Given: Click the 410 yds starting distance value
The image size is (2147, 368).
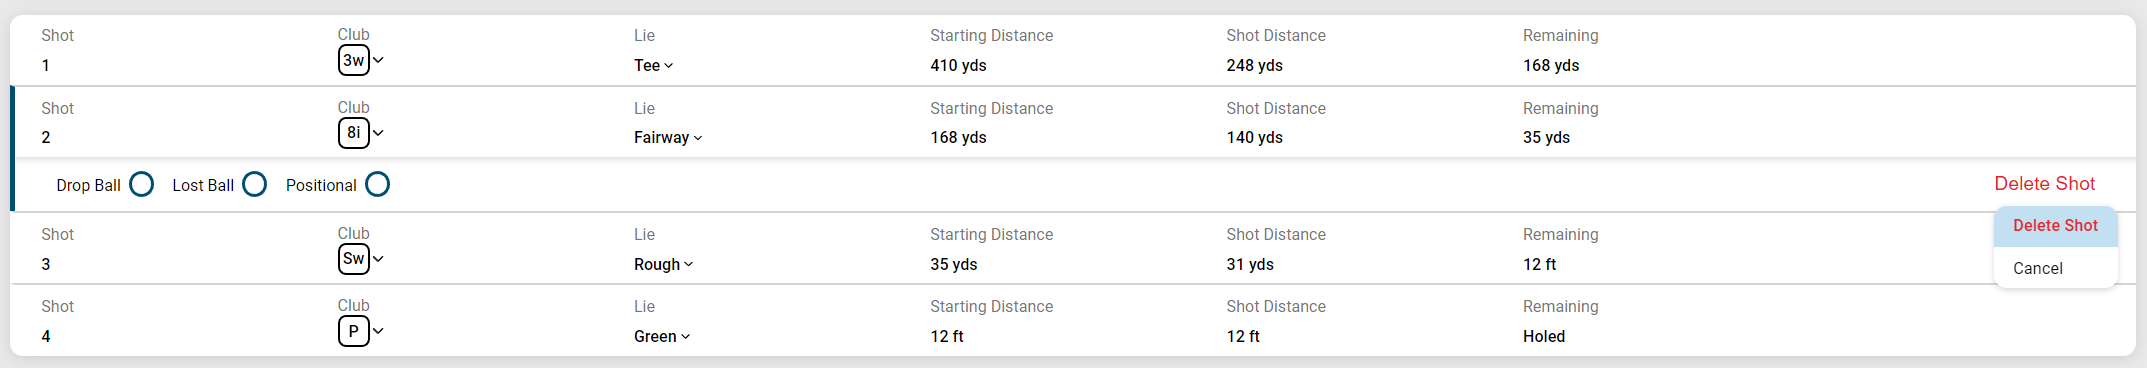Looking at the screenshot, I should click(958, 65).
